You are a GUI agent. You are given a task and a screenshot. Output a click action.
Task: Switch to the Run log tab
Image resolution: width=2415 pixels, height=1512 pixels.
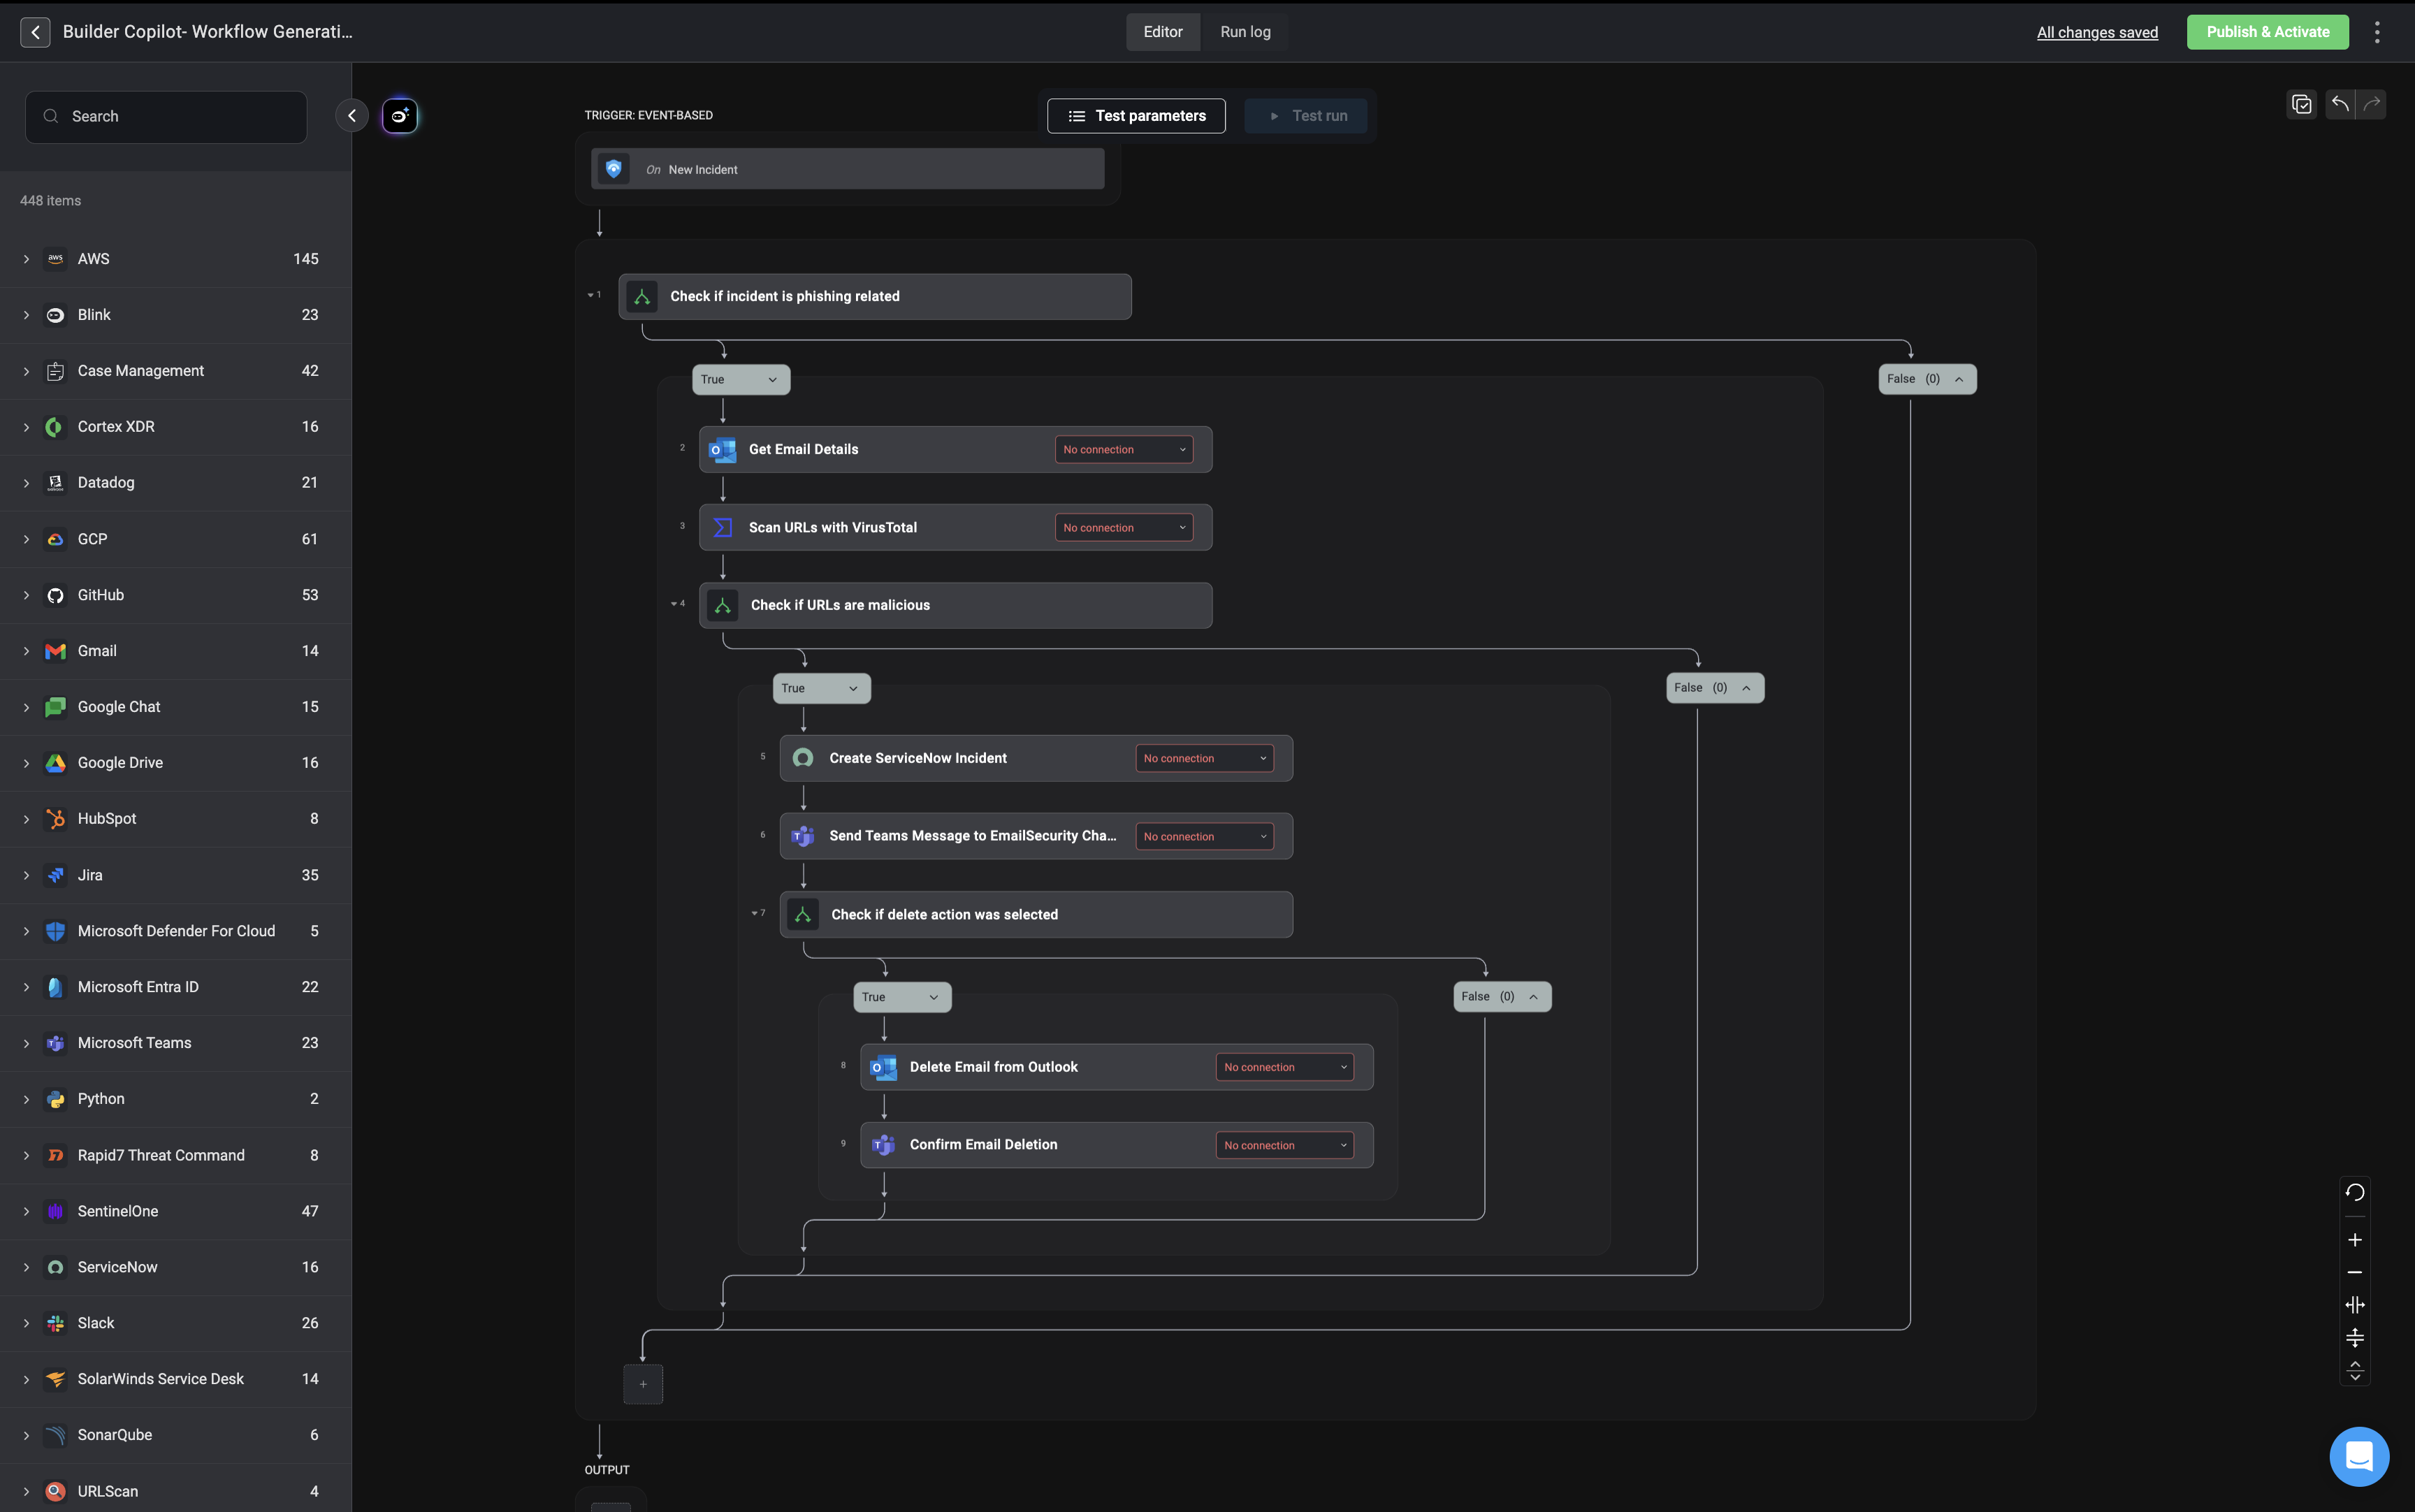click(x=1245, y=32)
